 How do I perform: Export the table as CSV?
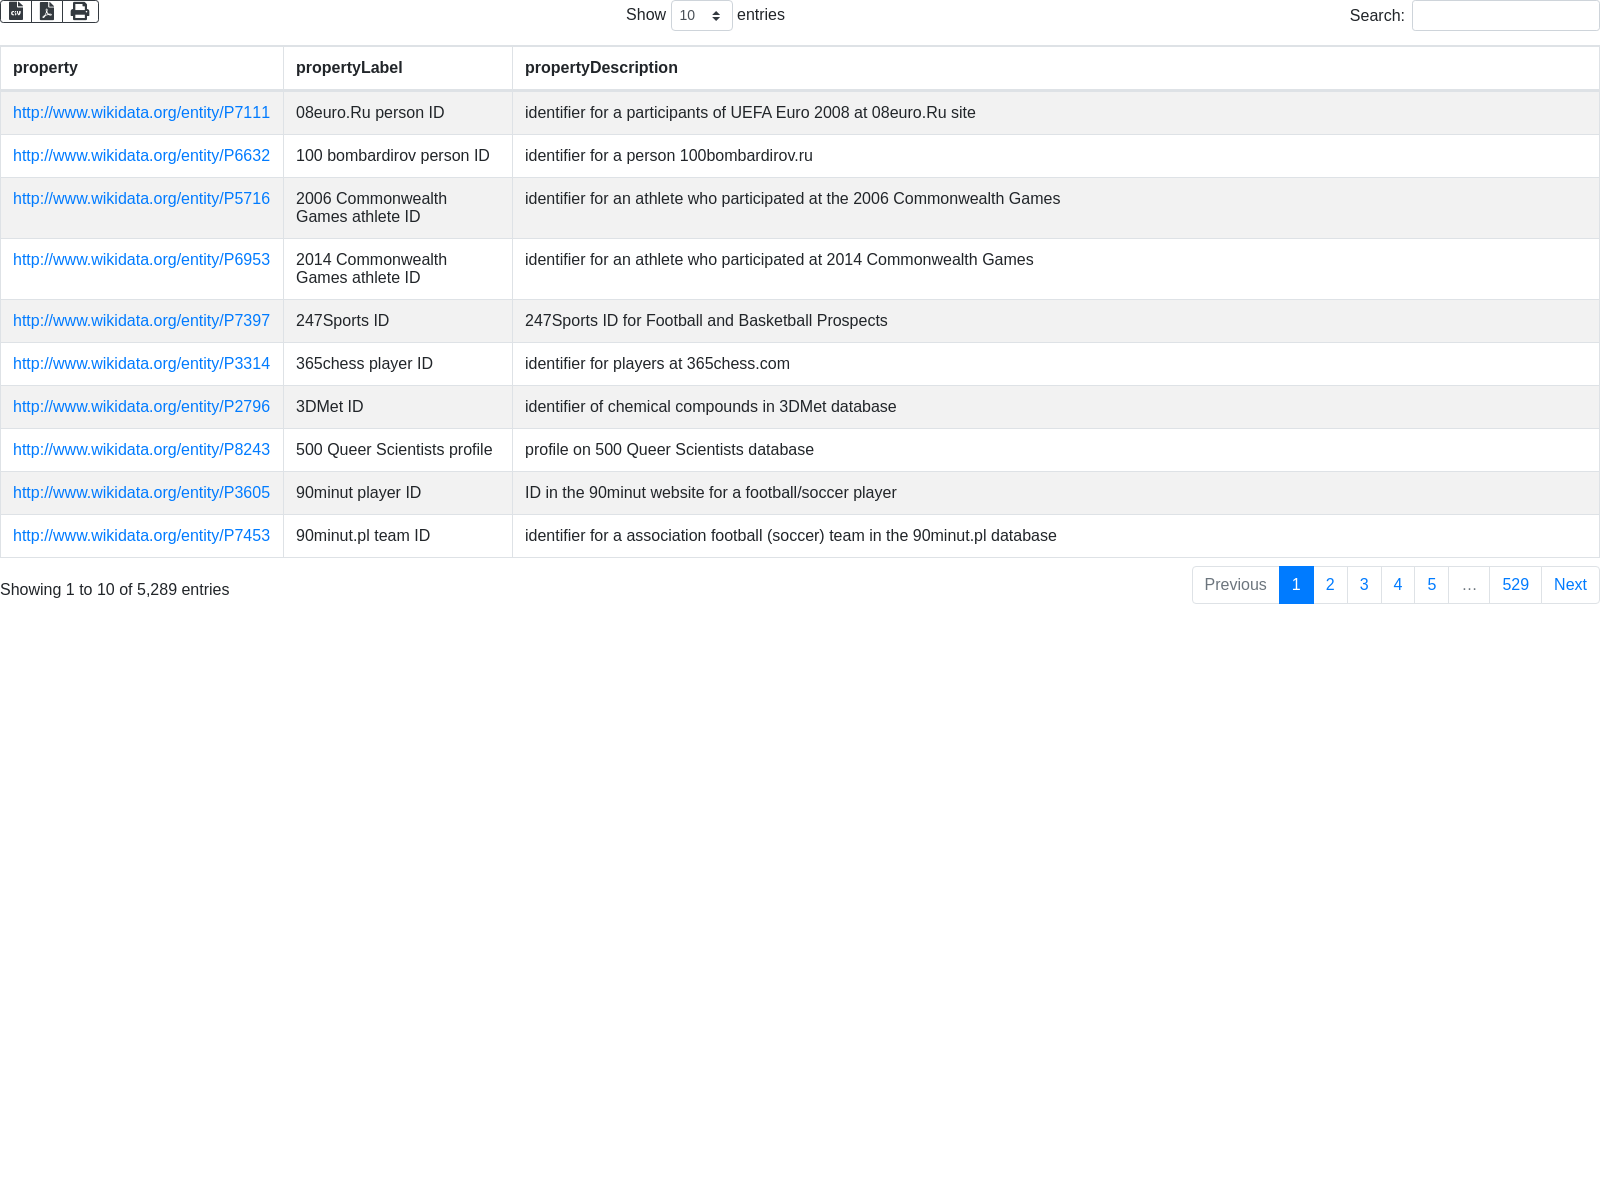16,11
